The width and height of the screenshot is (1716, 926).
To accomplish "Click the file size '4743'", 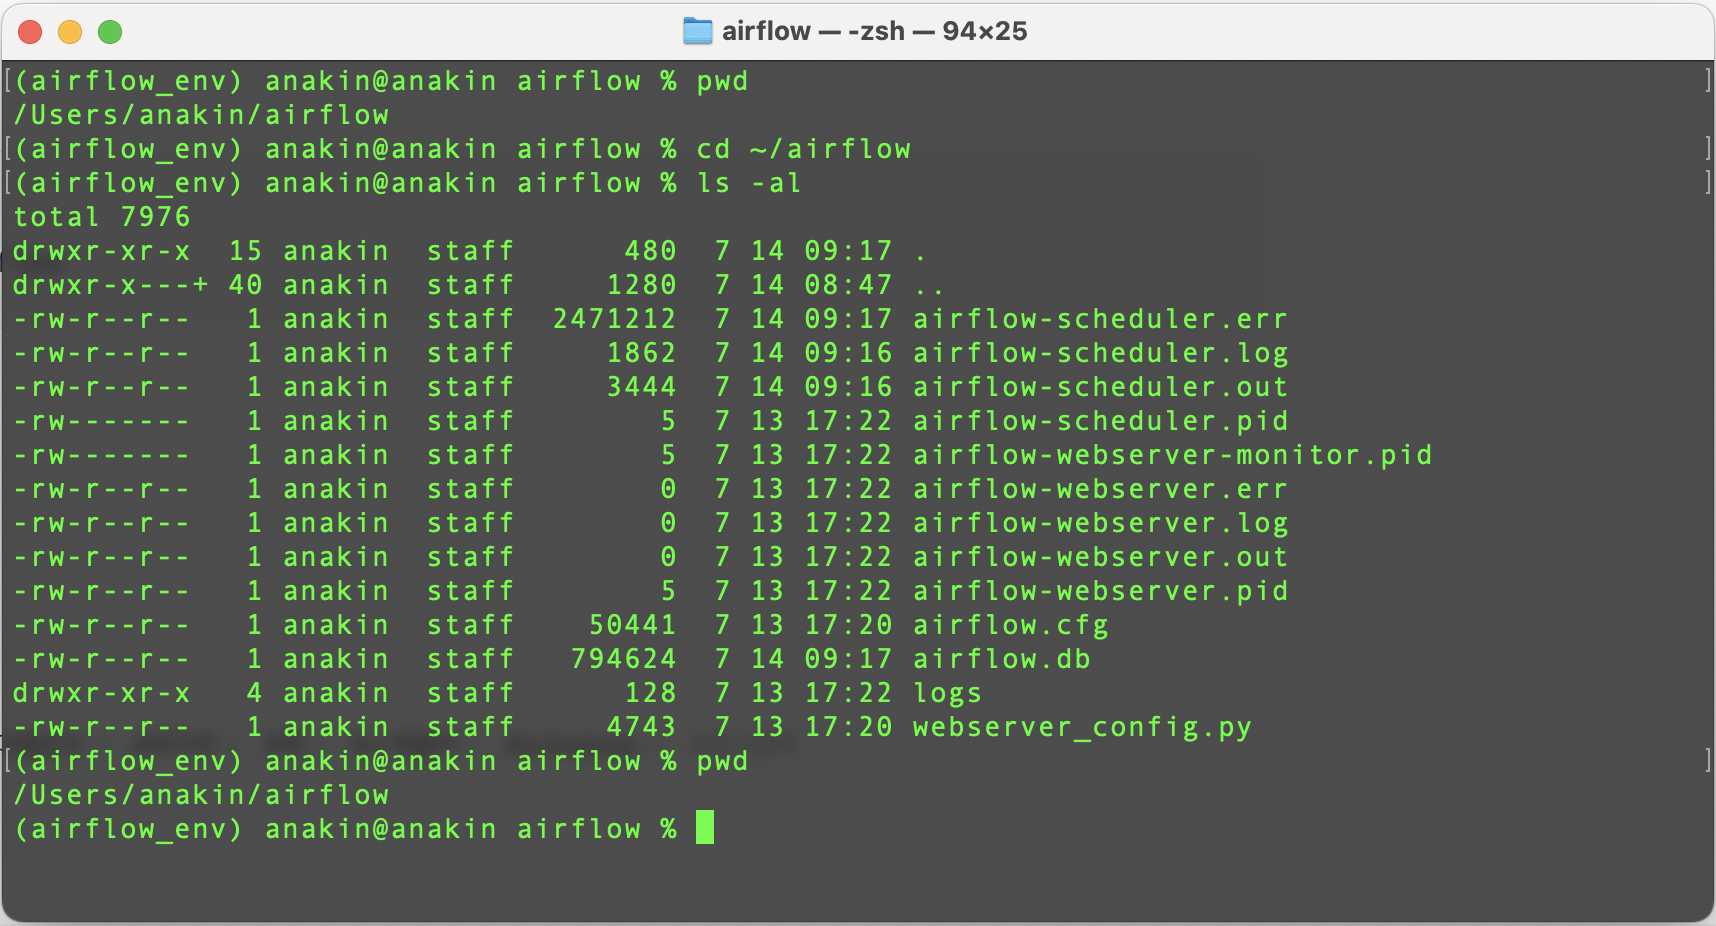I will click(641, 727).
